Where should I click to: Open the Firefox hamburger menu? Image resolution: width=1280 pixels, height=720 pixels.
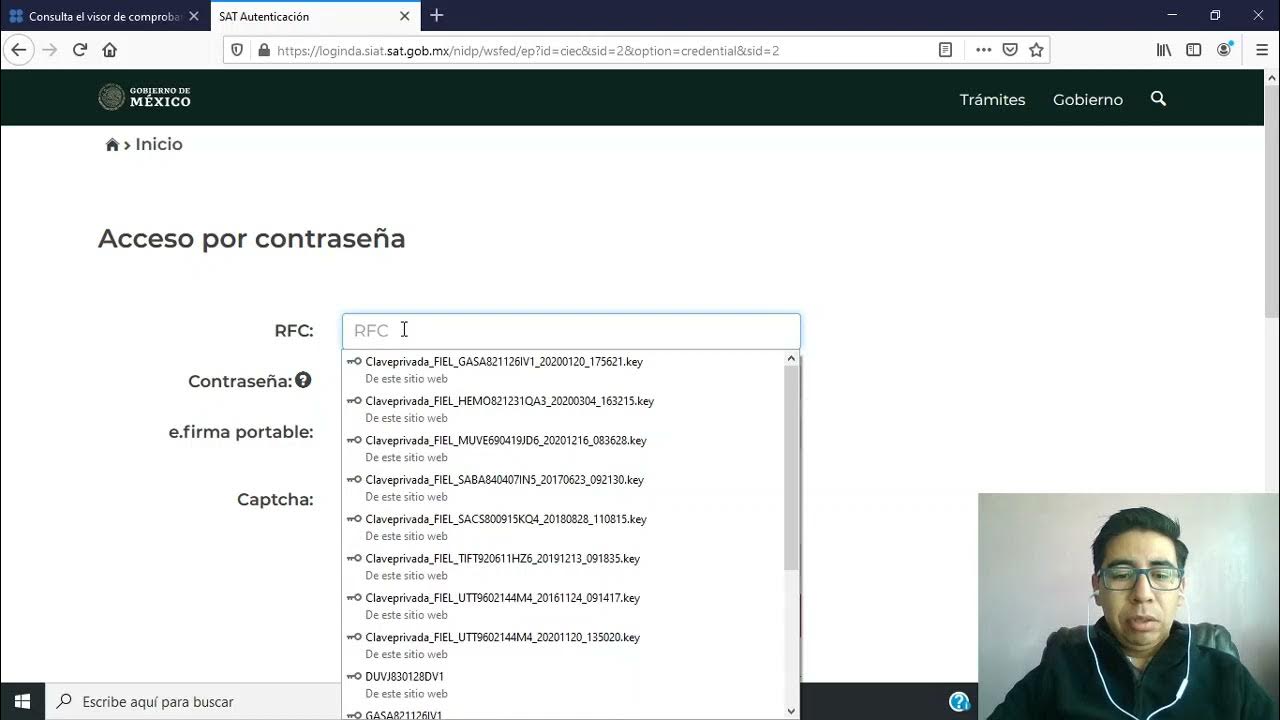pos(1261,50)
